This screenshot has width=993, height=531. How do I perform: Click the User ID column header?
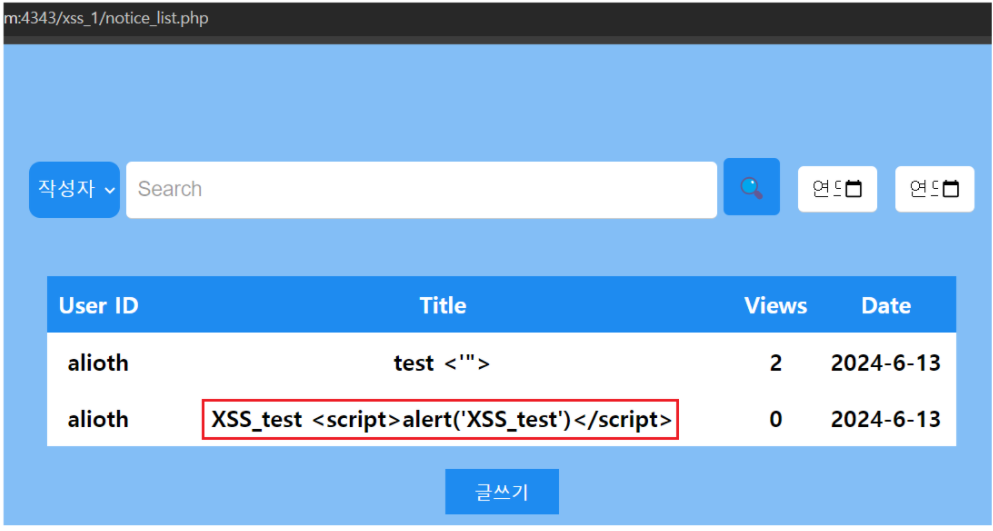(98, 305)
